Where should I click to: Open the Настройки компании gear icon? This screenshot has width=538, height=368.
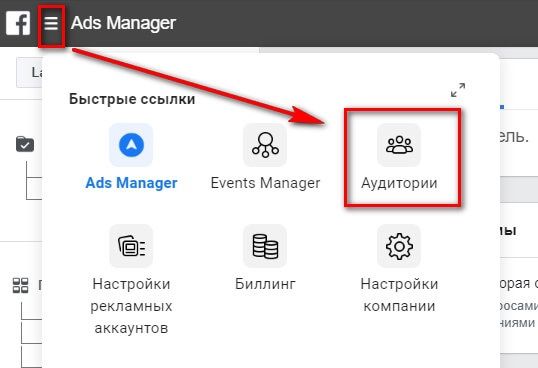[399, 246]
